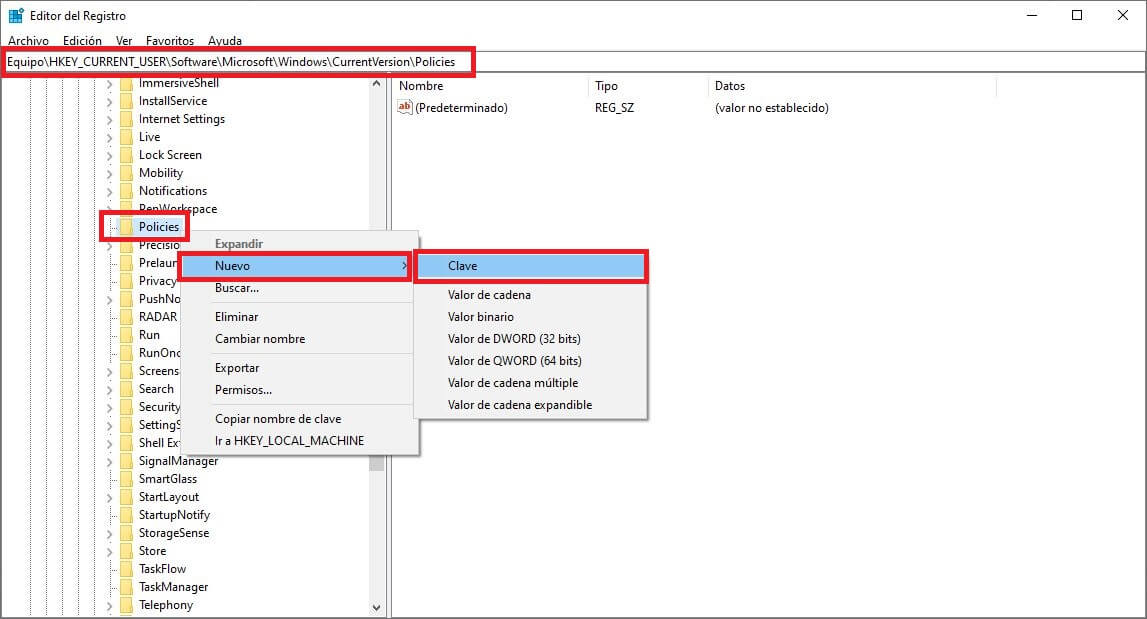This screenshot has height=619, width=1147.
Task: Click the tree scrollbar down arrow
Action: (377, 607)
